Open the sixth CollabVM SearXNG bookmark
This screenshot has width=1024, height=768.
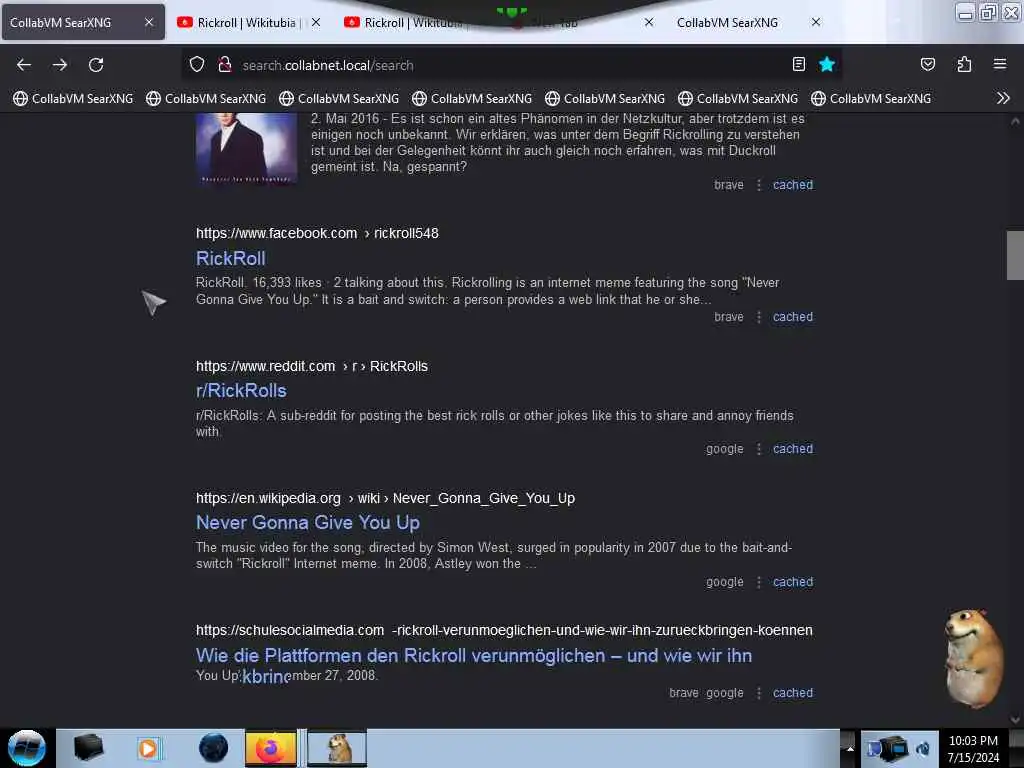pos(738,99)
